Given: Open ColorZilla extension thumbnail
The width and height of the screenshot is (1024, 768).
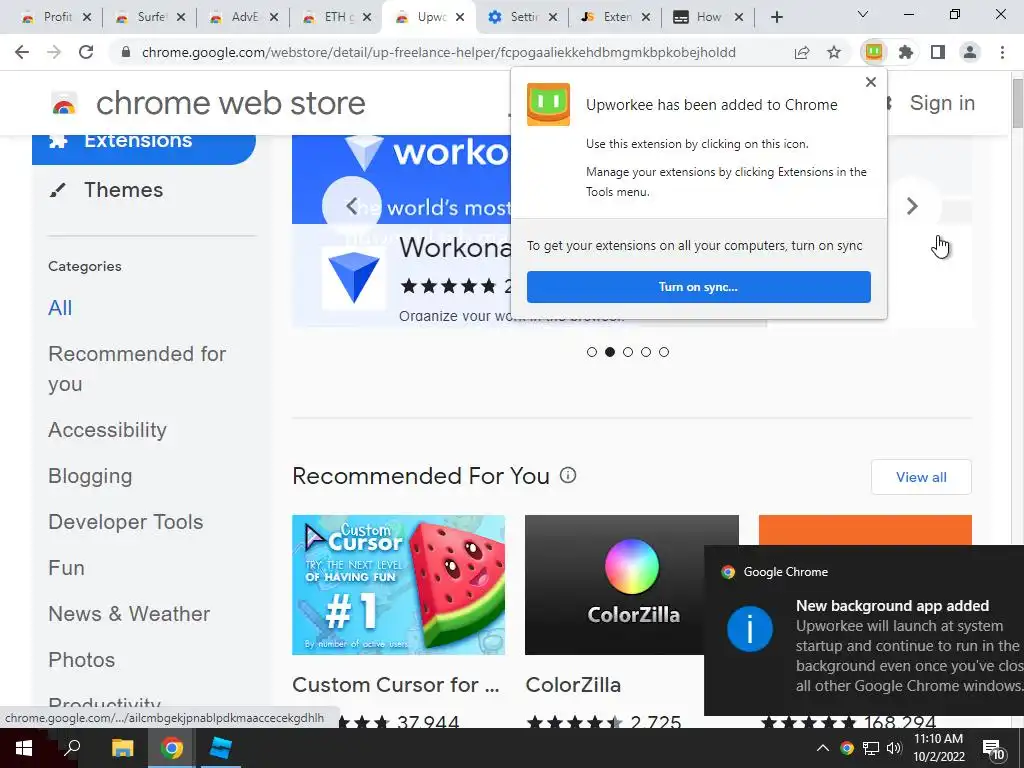Looking at the screenshot, I should 632,585.
